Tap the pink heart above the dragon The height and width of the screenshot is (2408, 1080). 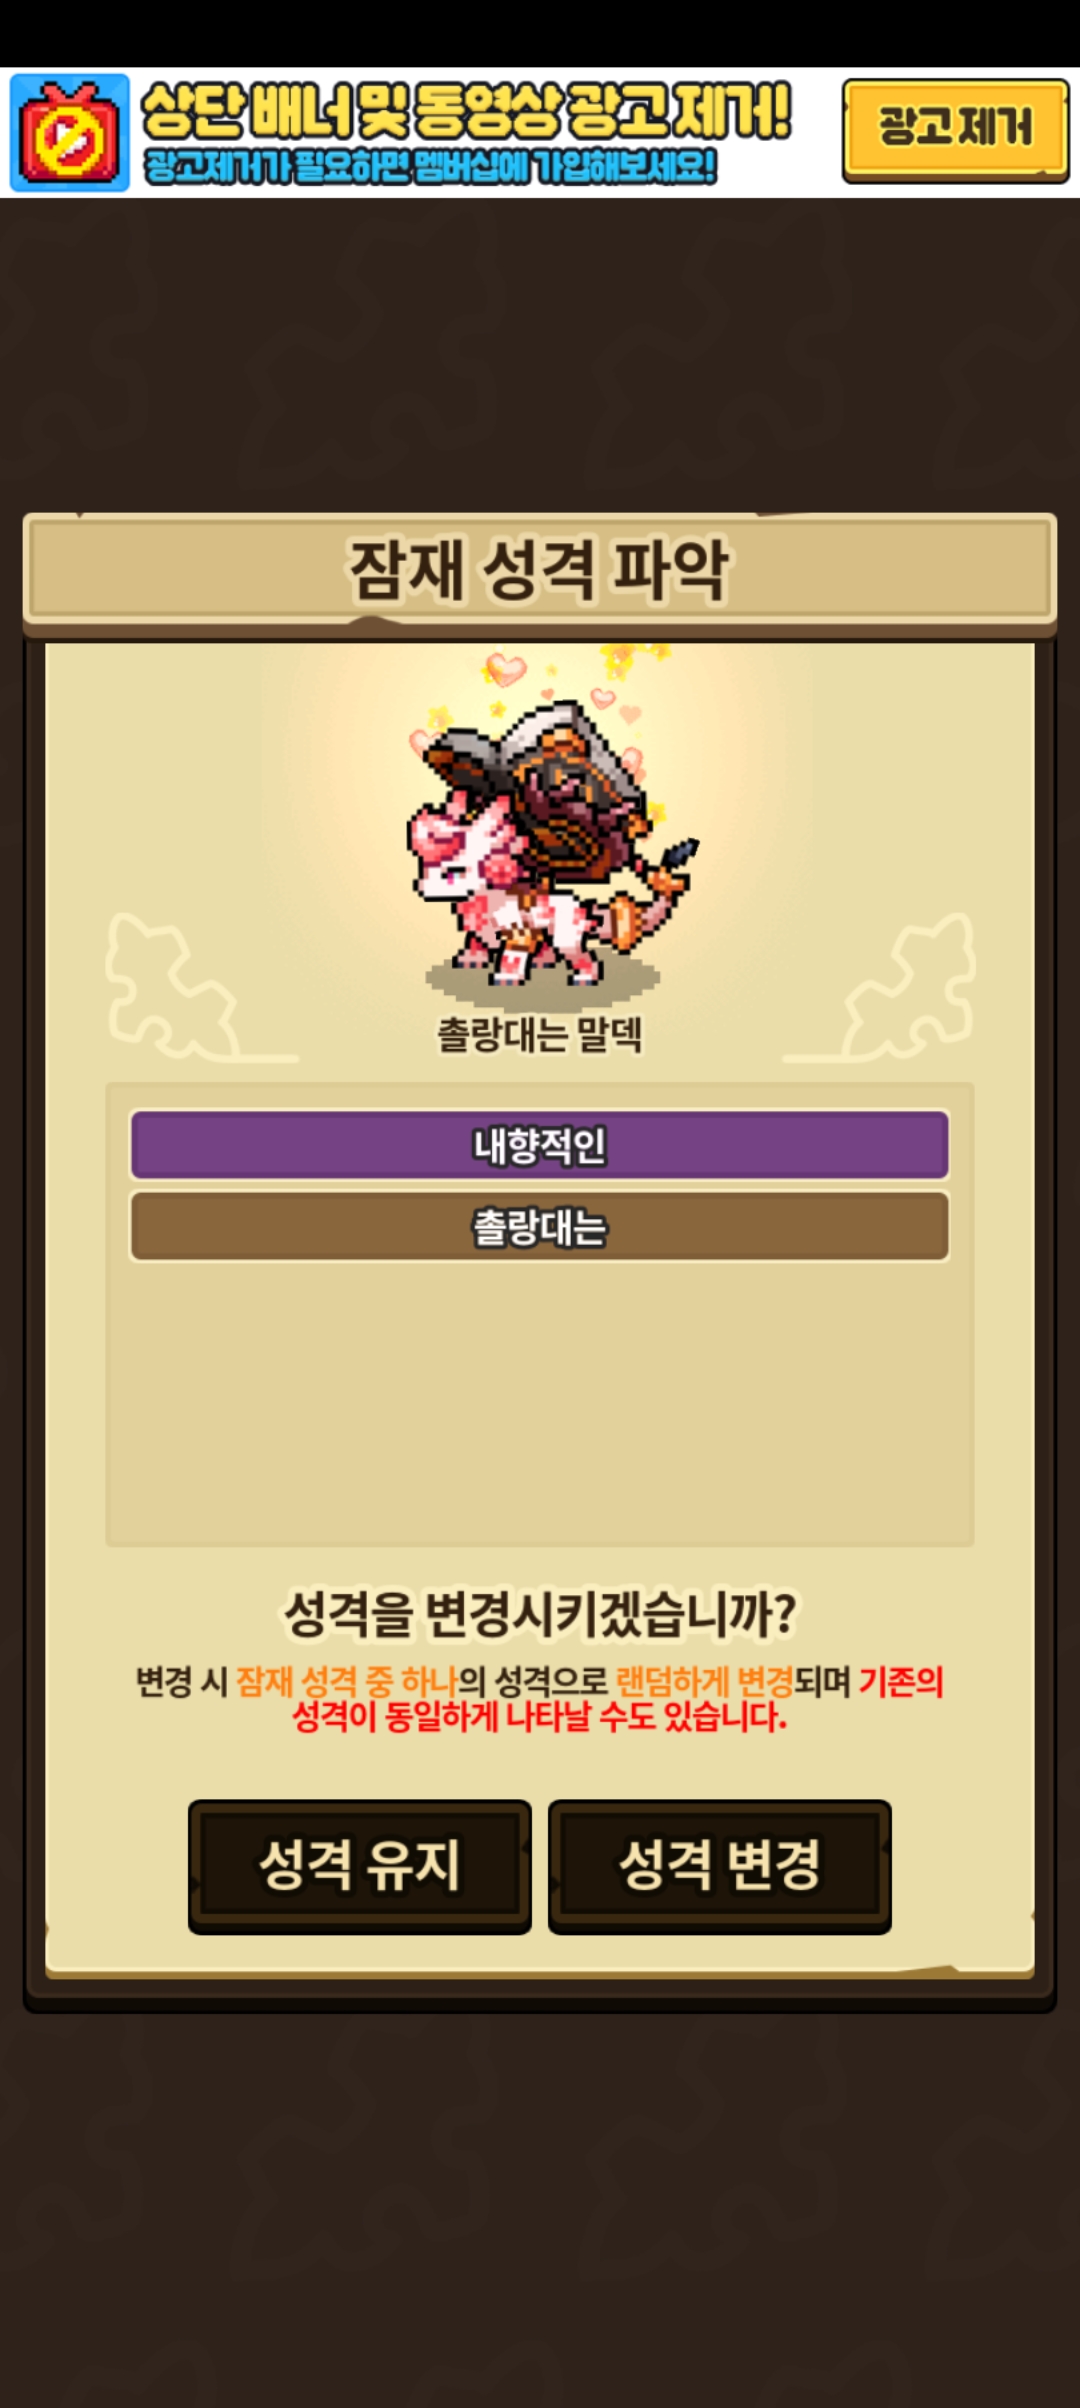(505, 669)
